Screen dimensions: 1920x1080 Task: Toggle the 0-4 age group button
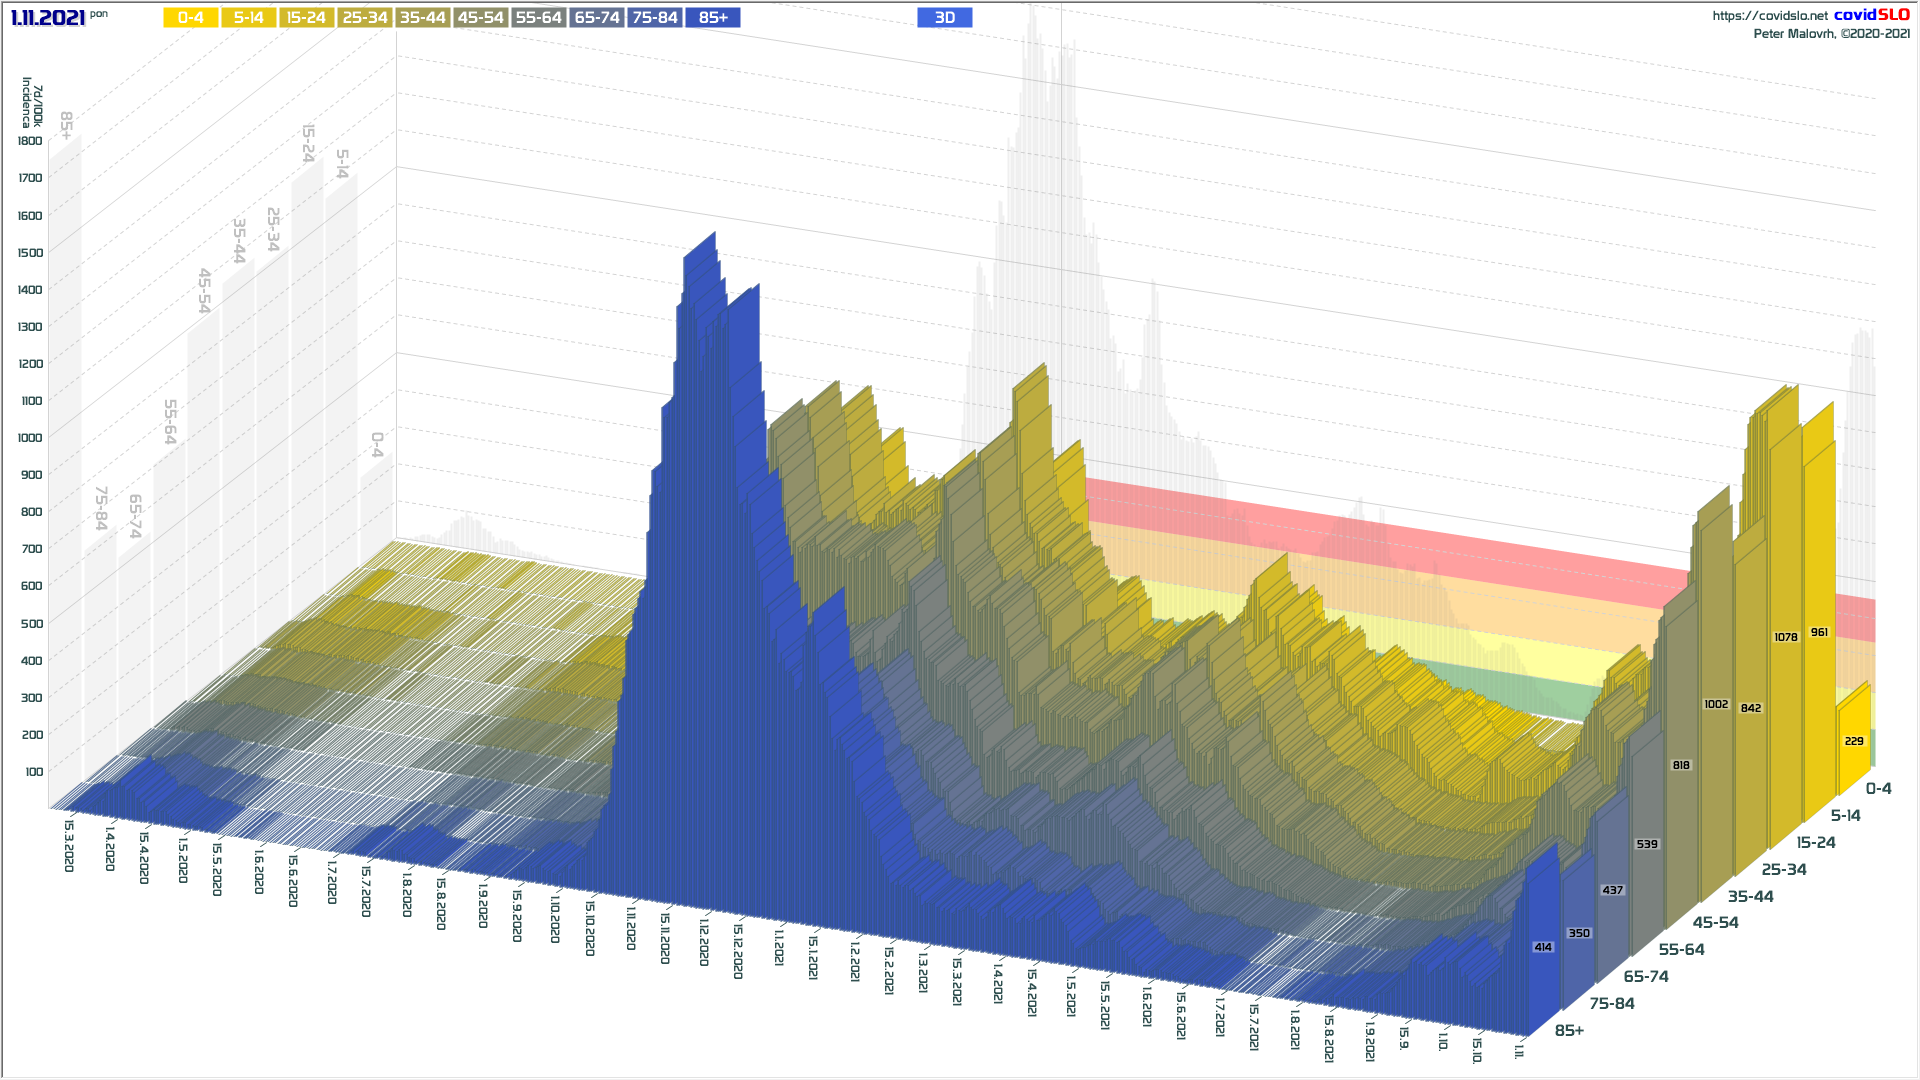[x=190, y=17]
